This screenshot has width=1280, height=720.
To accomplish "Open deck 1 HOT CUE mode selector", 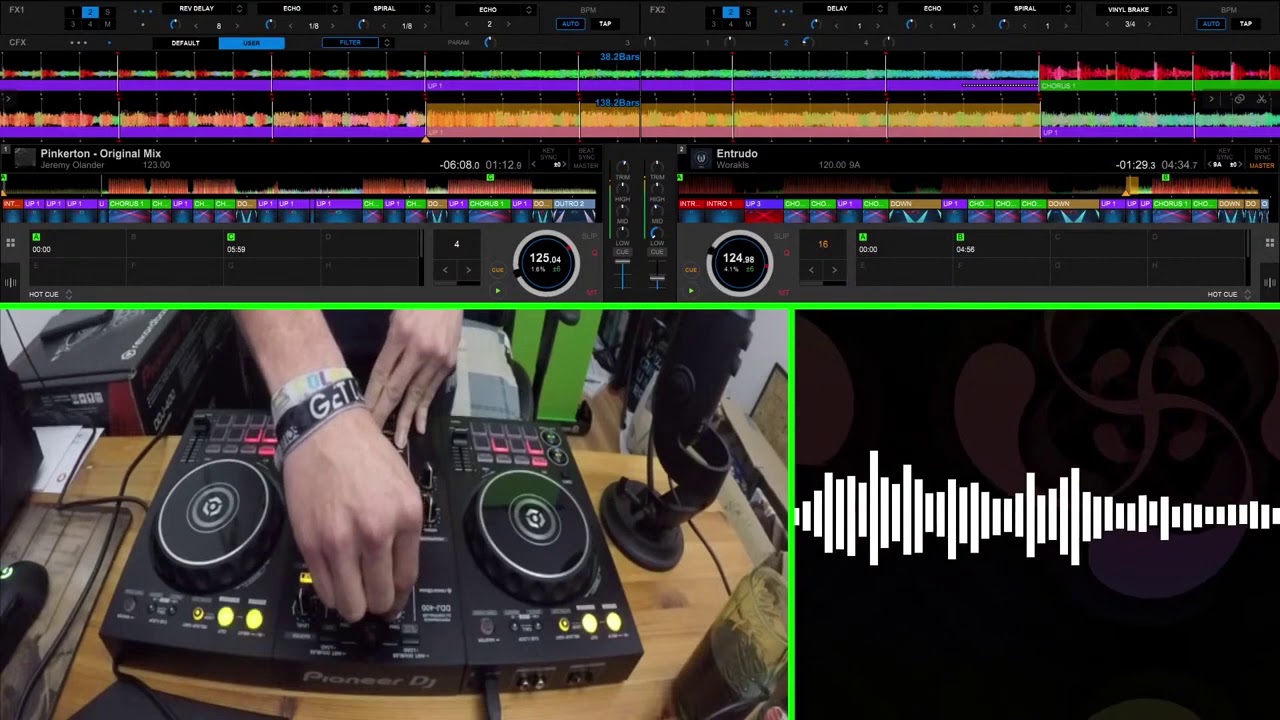I will point(50,294).
